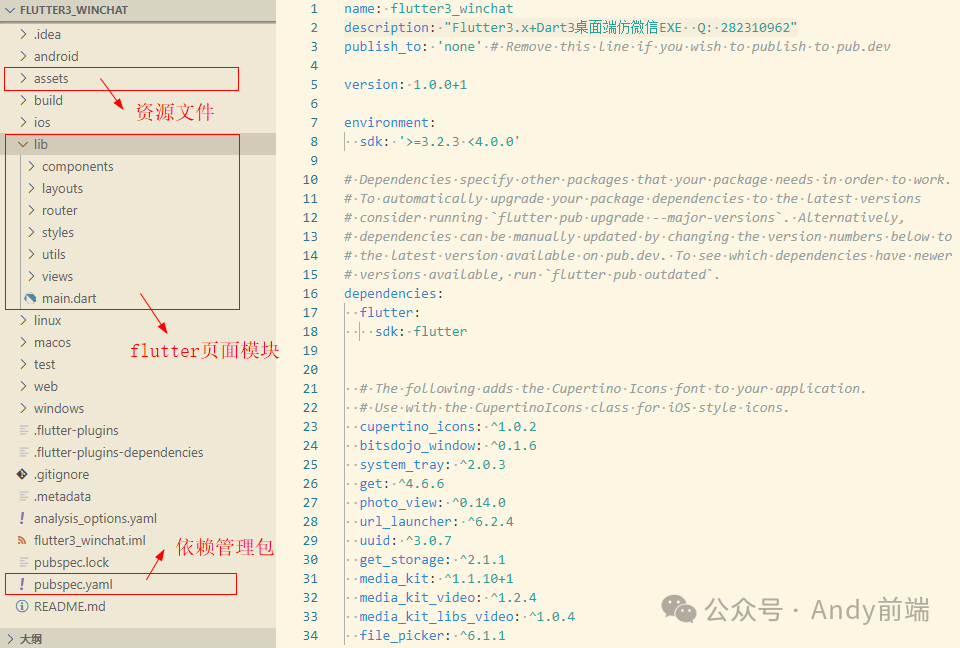The width and height of the screenshot is (960, 648).
Task: Select the router folder name
Action: click(x=60, y=211)
